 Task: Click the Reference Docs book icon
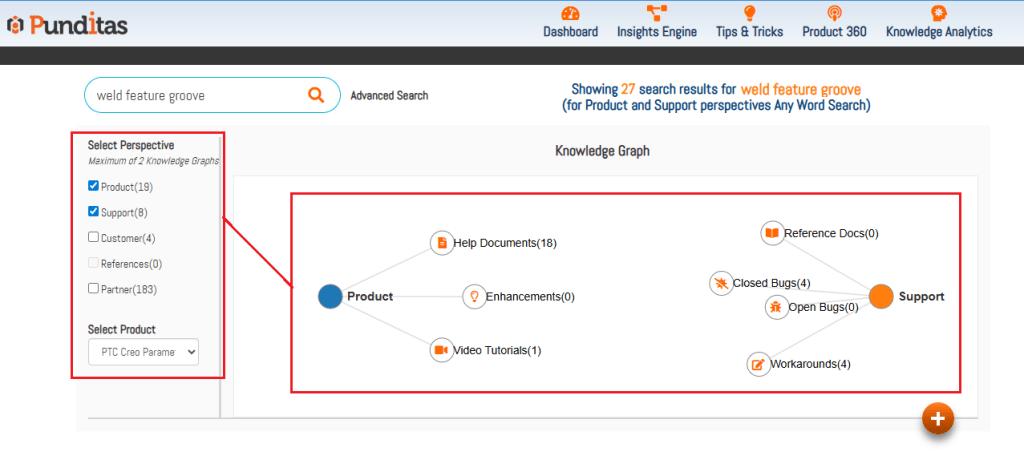(x=771, y=233)
